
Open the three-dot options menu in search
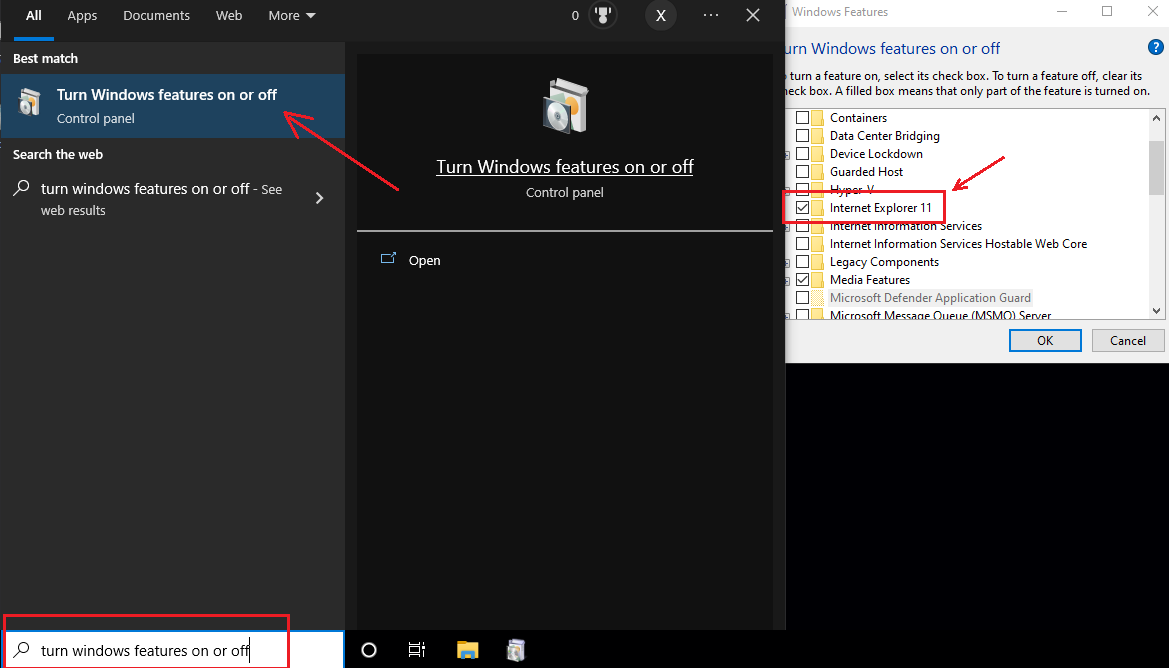click(x=710, y=15)
